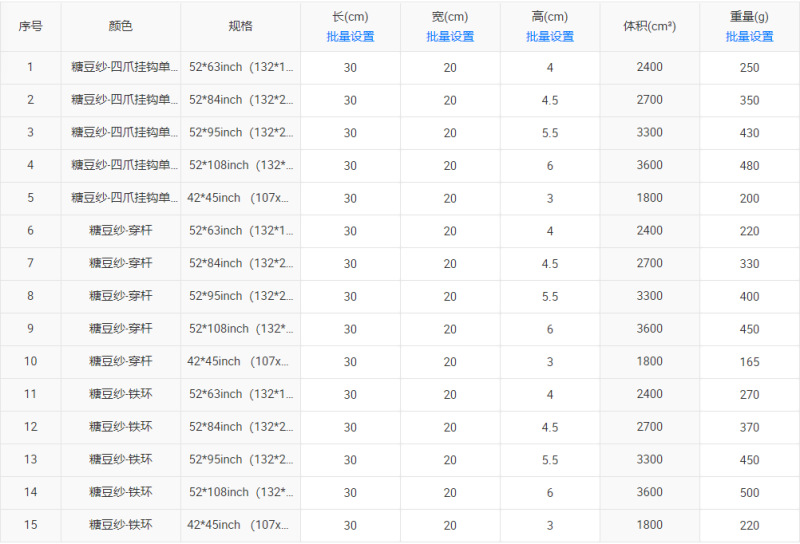Edit the weight field 165 in row 10

click(x=749, y=361)
